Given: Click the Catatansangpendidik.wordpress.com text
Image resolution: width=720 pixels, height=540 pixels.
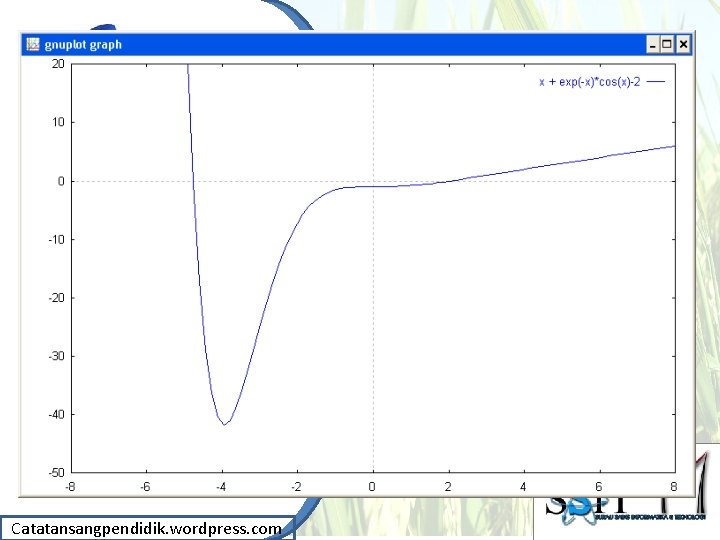Looking at the screenshot, I should pyautogui.click(x=146, y=529).
